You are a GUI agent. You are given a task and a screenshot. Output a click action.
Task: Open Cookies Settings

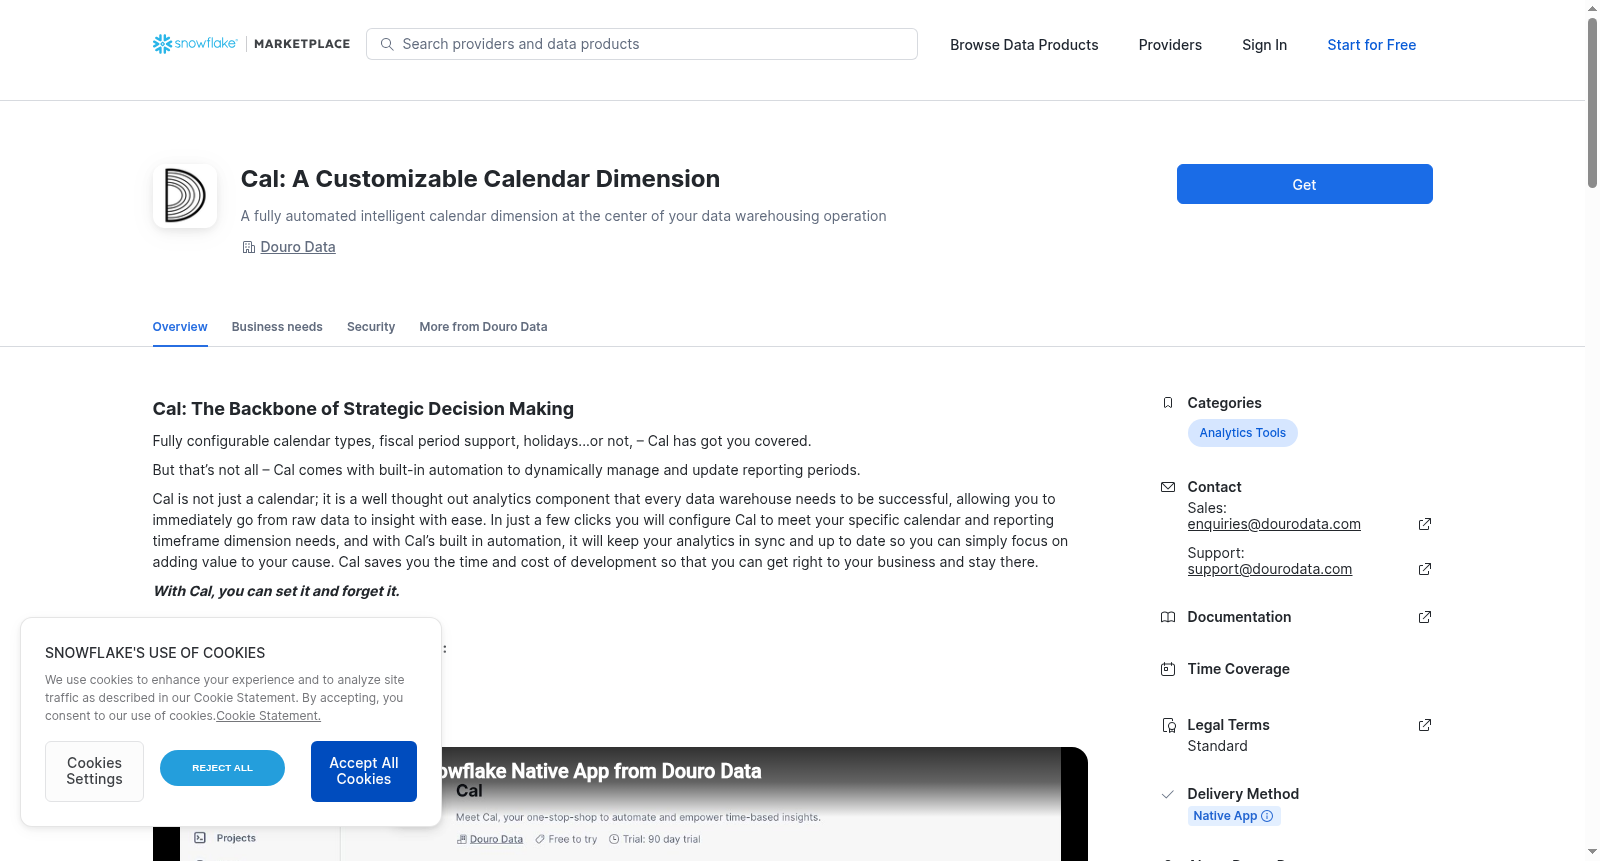pyautogui.click(x=94, y=771)
